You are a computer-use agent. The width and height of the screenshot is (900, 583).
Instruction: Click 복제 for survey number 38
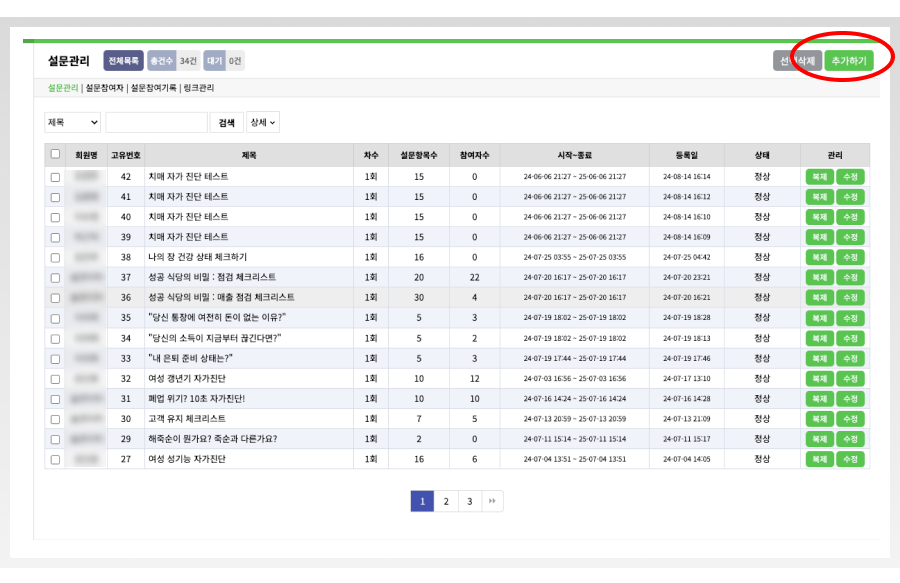pyautogui.click(x=819, y=257)
